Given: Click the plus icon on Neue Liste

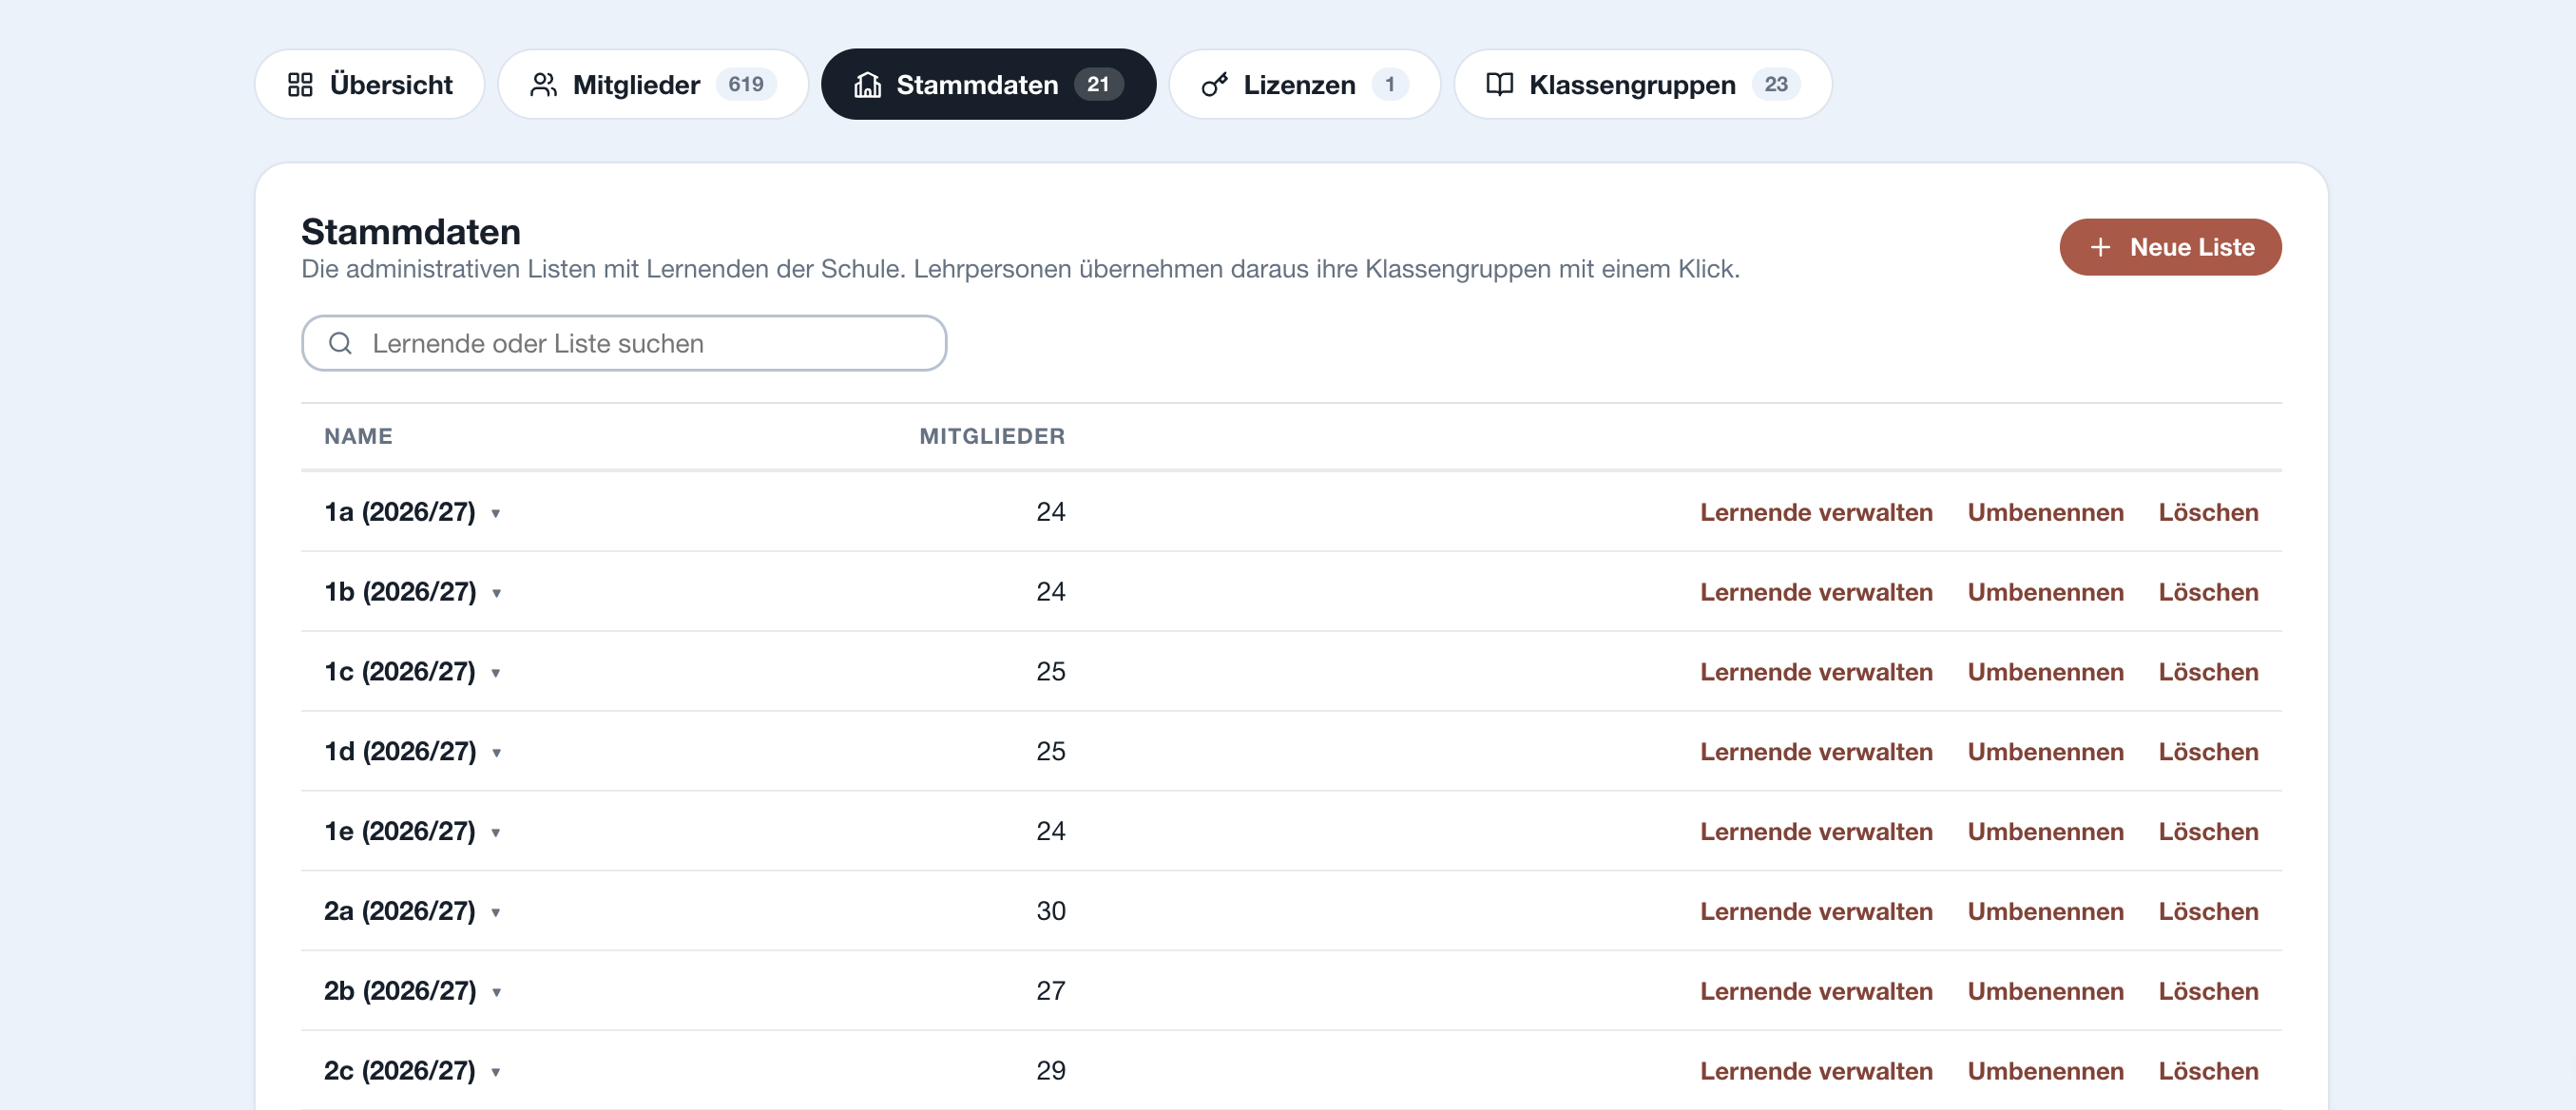Looking at the screenshot, I should [x=2100, y=247].
